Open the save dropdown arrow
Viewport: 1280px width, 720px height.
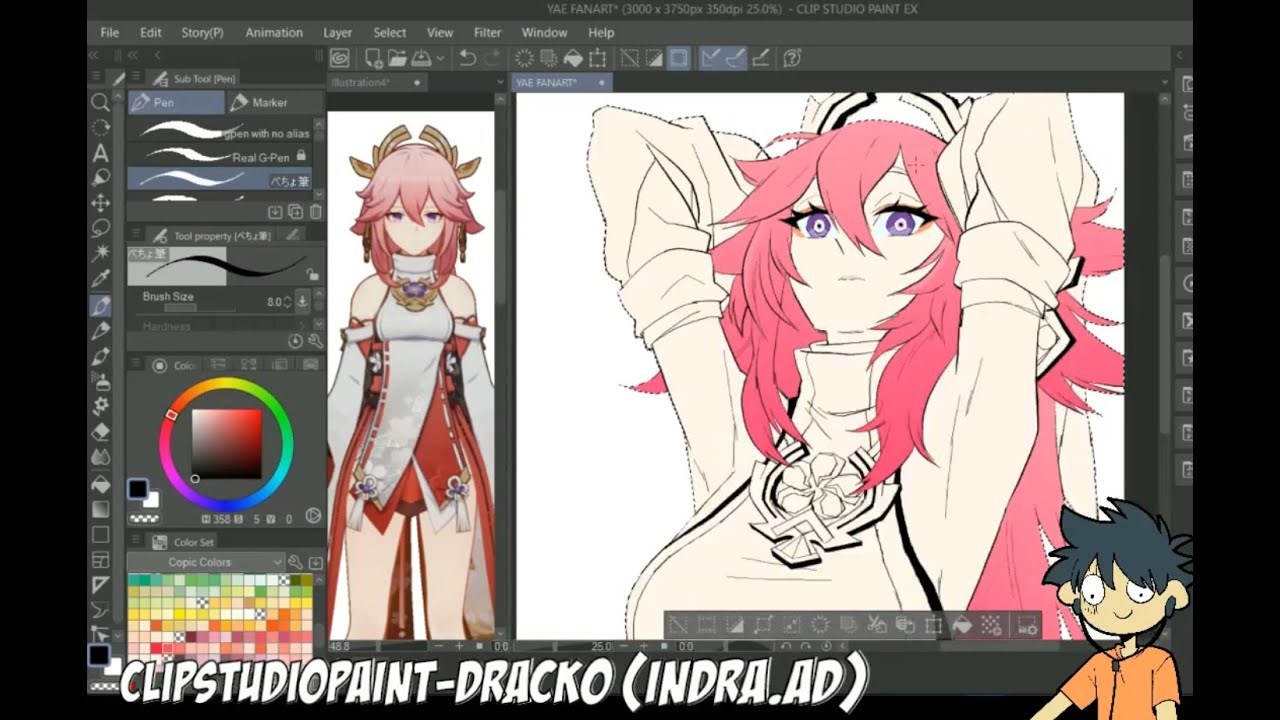pos(439,58)
